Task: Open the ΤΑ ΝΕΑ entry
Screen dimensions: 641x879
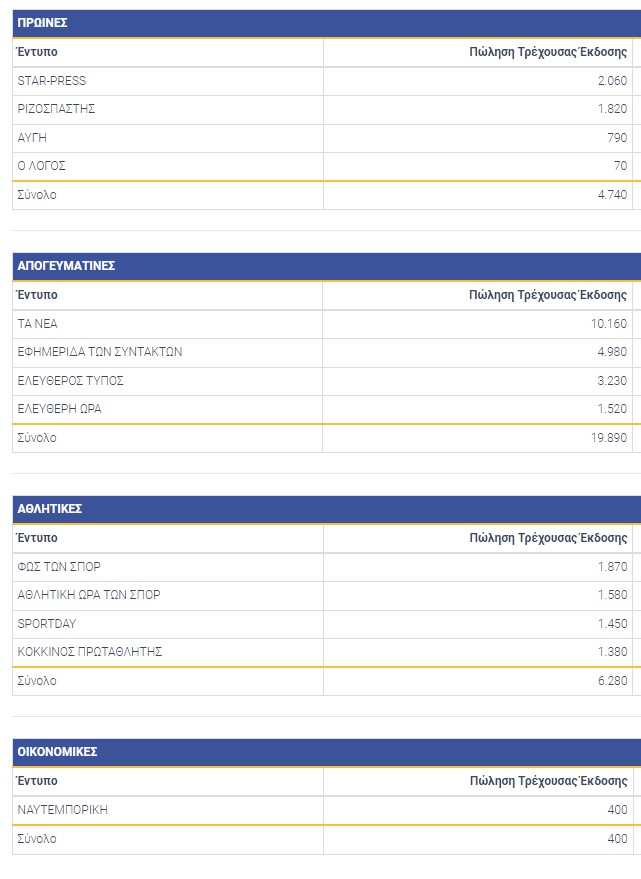Action: click(40, 324)
